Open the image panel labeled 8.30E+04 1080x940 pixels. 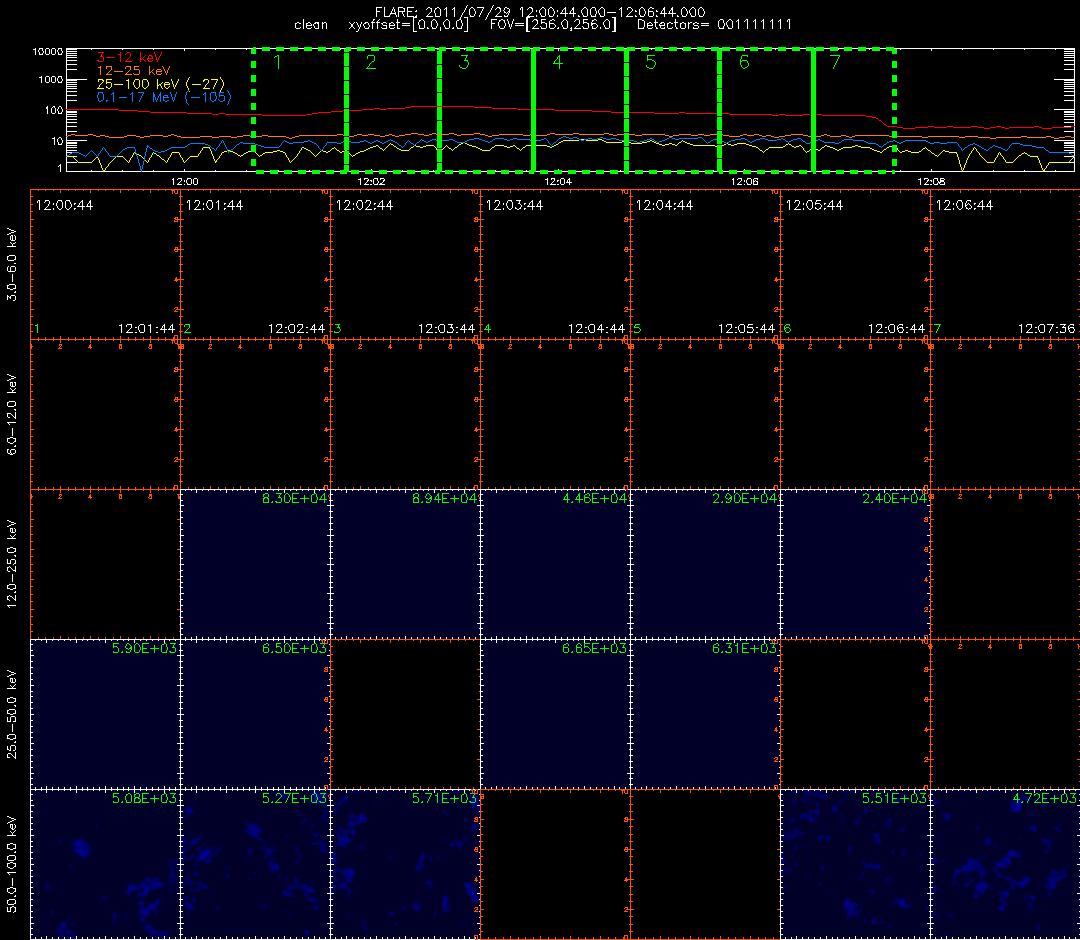pyautogui.click(x=256, y=564)
